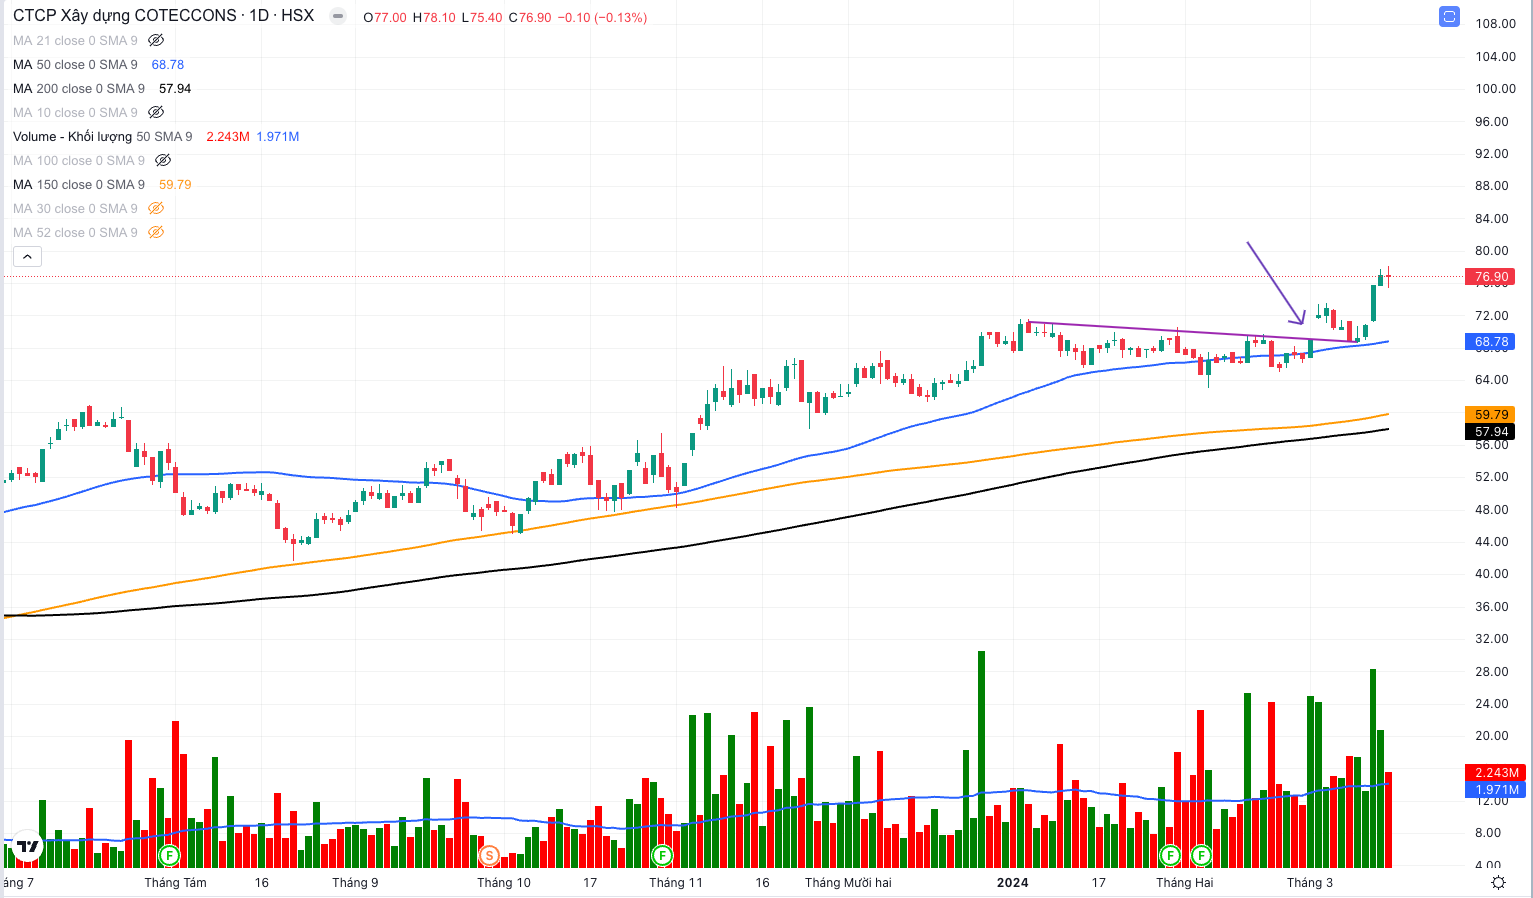Click the Tháng 3 label on time axis
Image resolution: width=1533 pixels, height=898 pixels.
(x=1309, y=883)
